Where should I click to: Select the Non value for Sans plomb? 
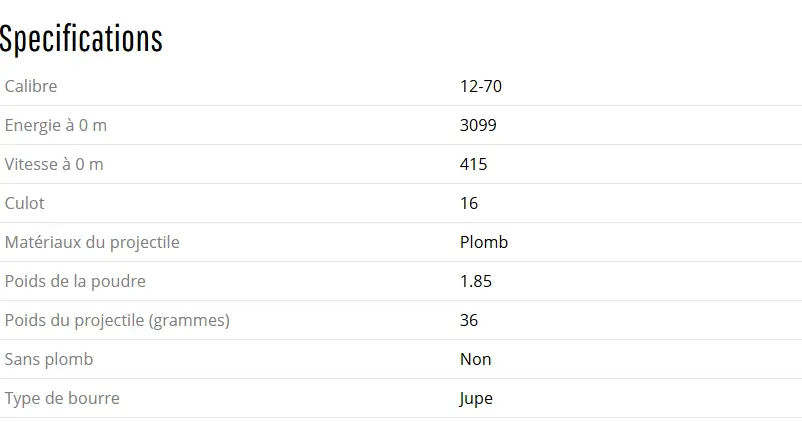476,359
